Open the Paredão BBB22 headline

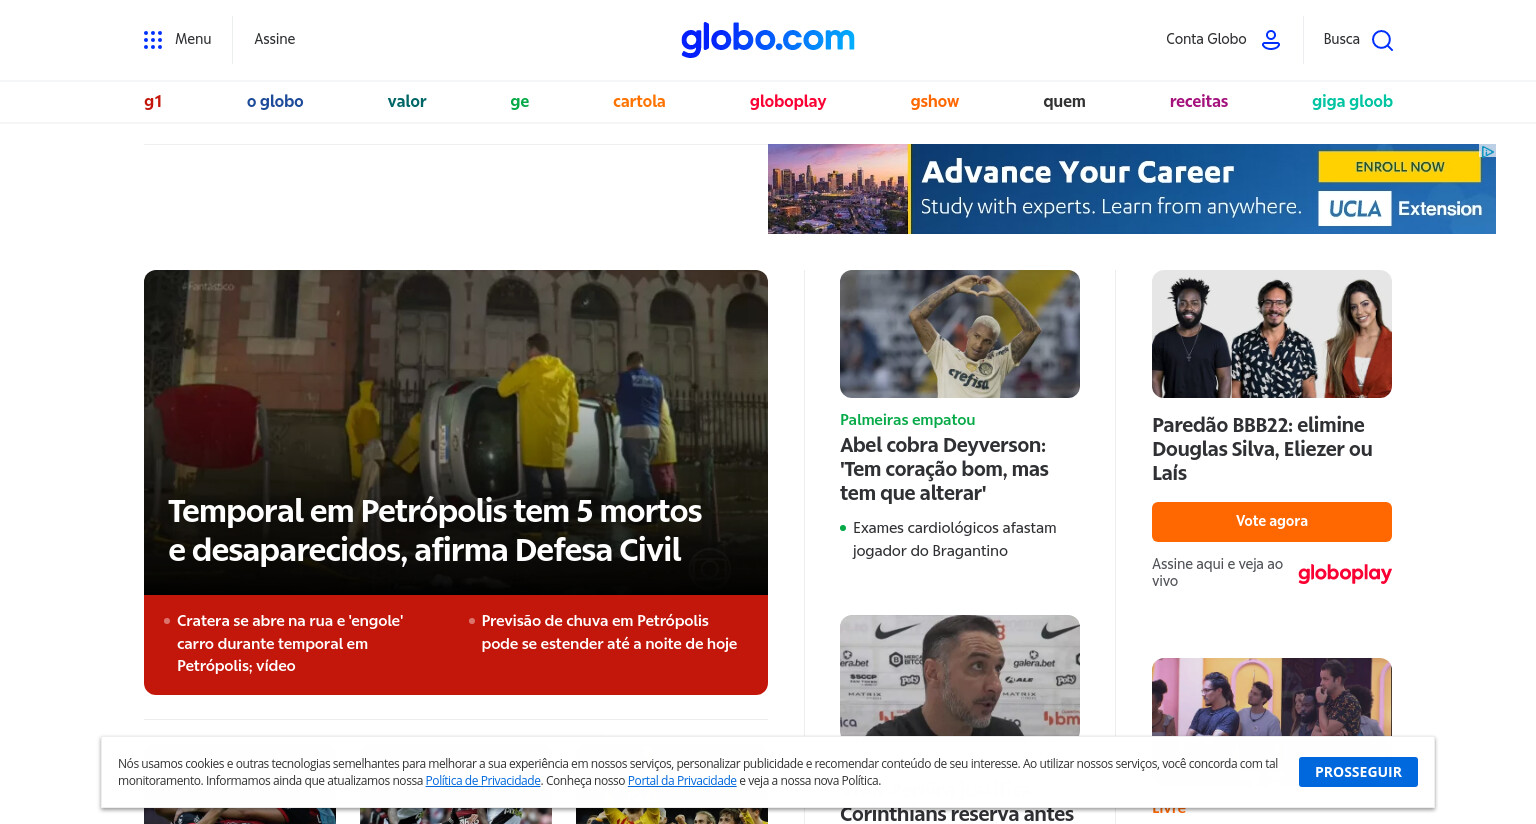coord(1262,449)
